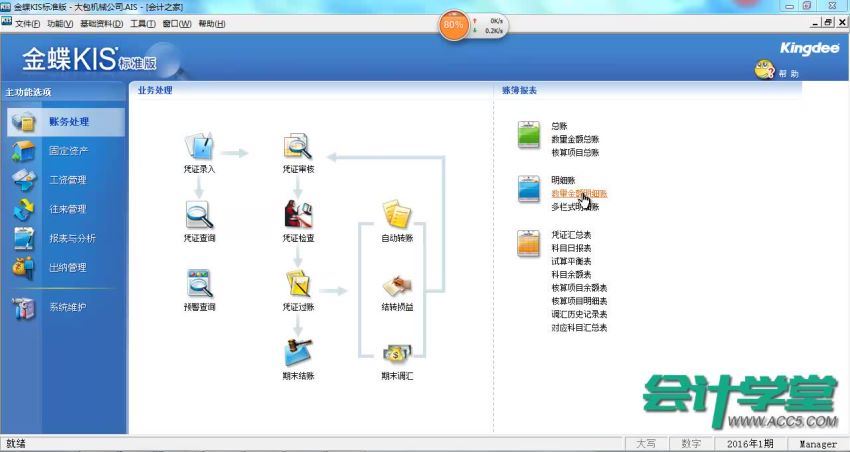Image resolution: width=850 pixels, height=452 pixels.
Task: Open the 明细账 report link
Action: (x=563, y=180)
